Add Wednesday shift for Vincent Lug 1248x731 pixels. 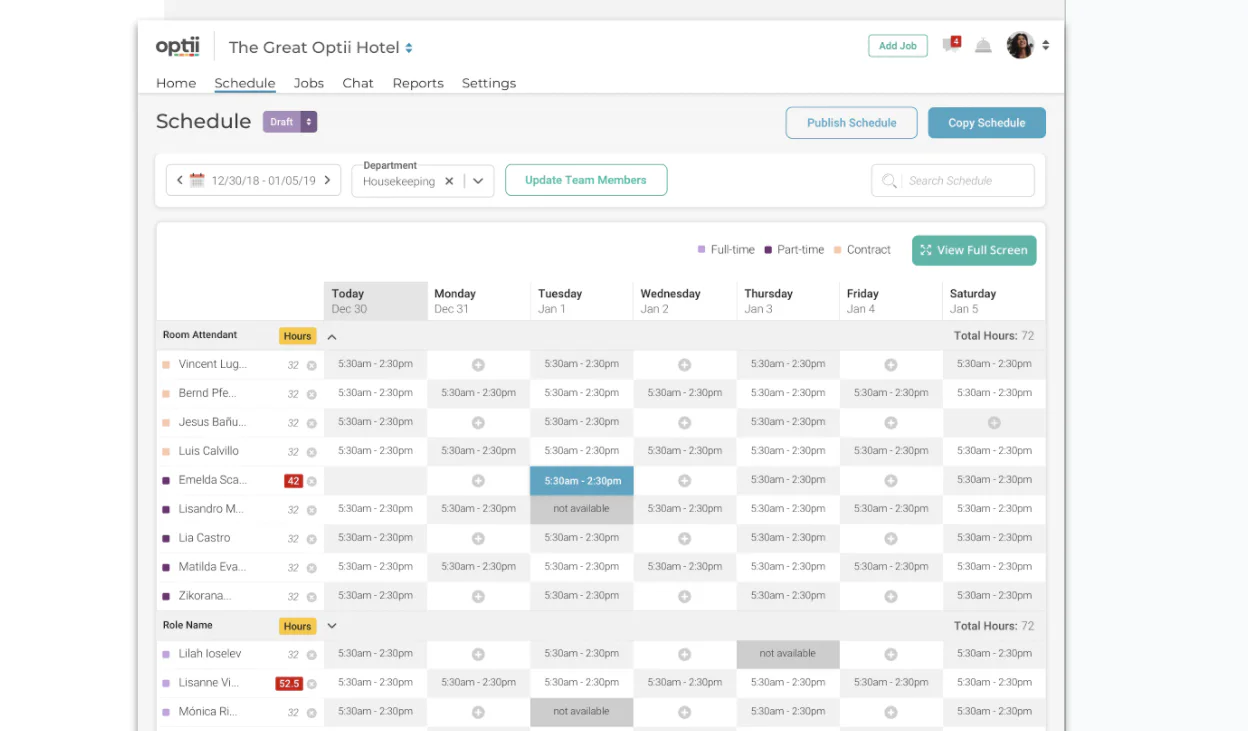(x=684, y=365)
